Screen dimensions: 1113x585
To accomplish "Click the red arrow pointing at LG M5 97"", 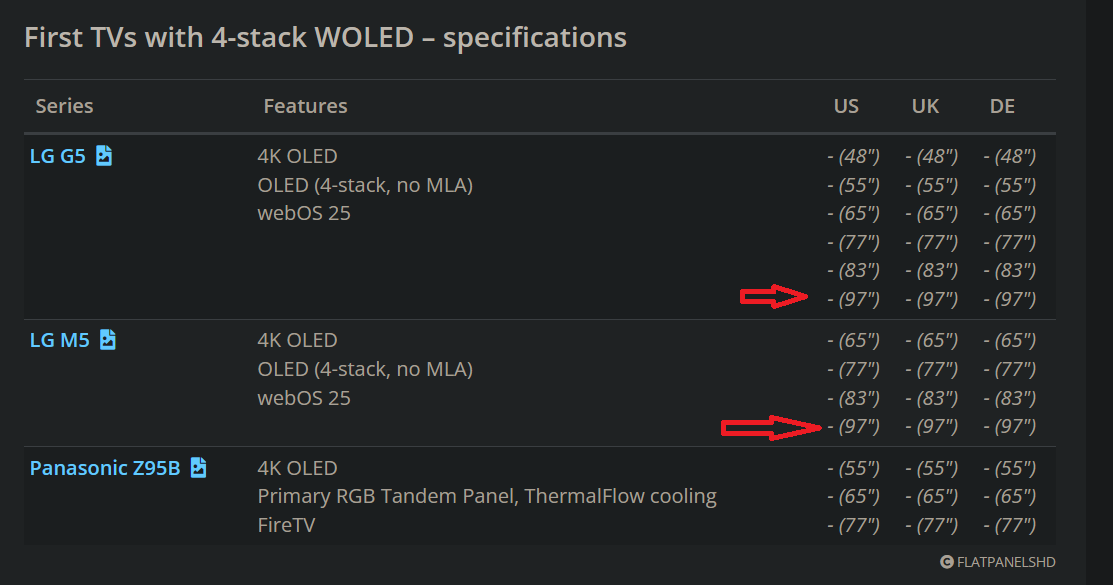I will coord(771,427).
